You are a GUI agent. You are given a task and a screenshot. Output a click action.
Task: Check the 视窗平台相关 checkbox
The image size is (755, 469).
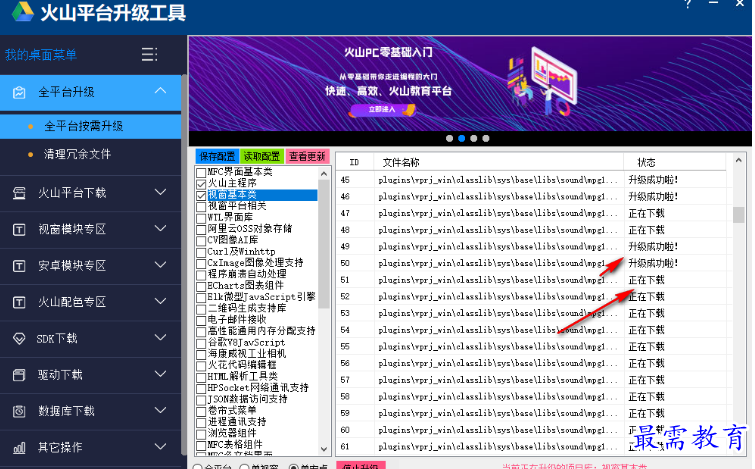pyautogui.click(x=201, y=207)
